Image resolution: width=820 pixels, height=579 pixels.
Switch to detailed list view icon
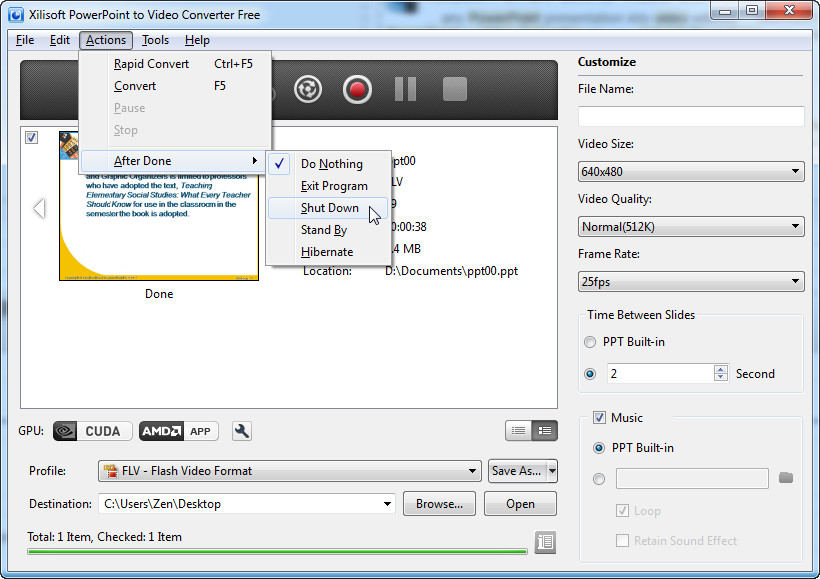(x=544, y=430)
